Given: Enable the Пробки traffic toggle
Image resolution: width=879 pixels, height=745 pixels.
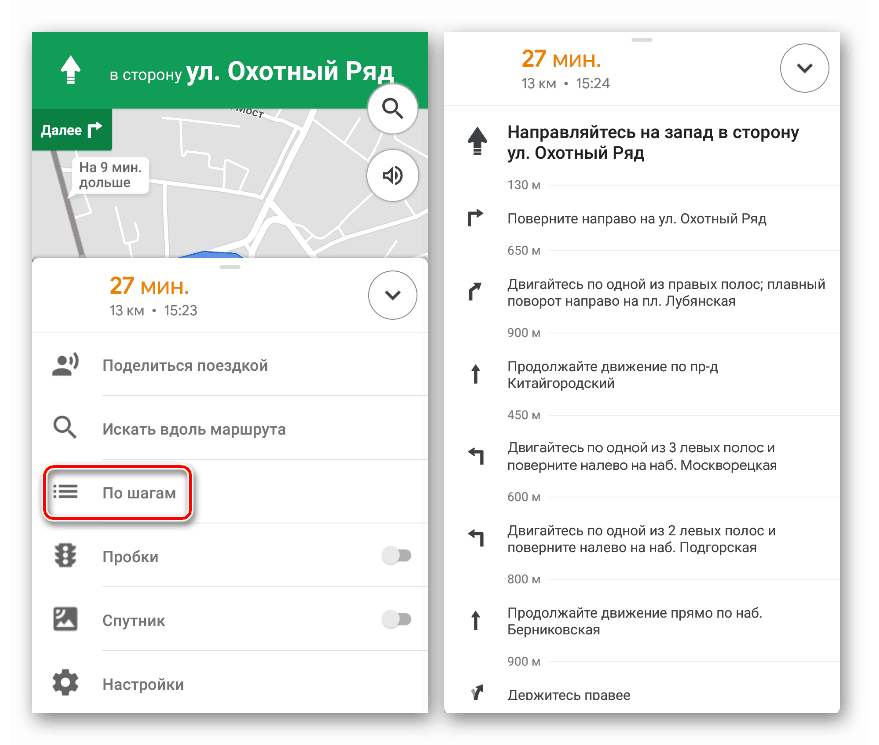Looking at the screenshot, I should pyautogui.click(x=398, y=556).
